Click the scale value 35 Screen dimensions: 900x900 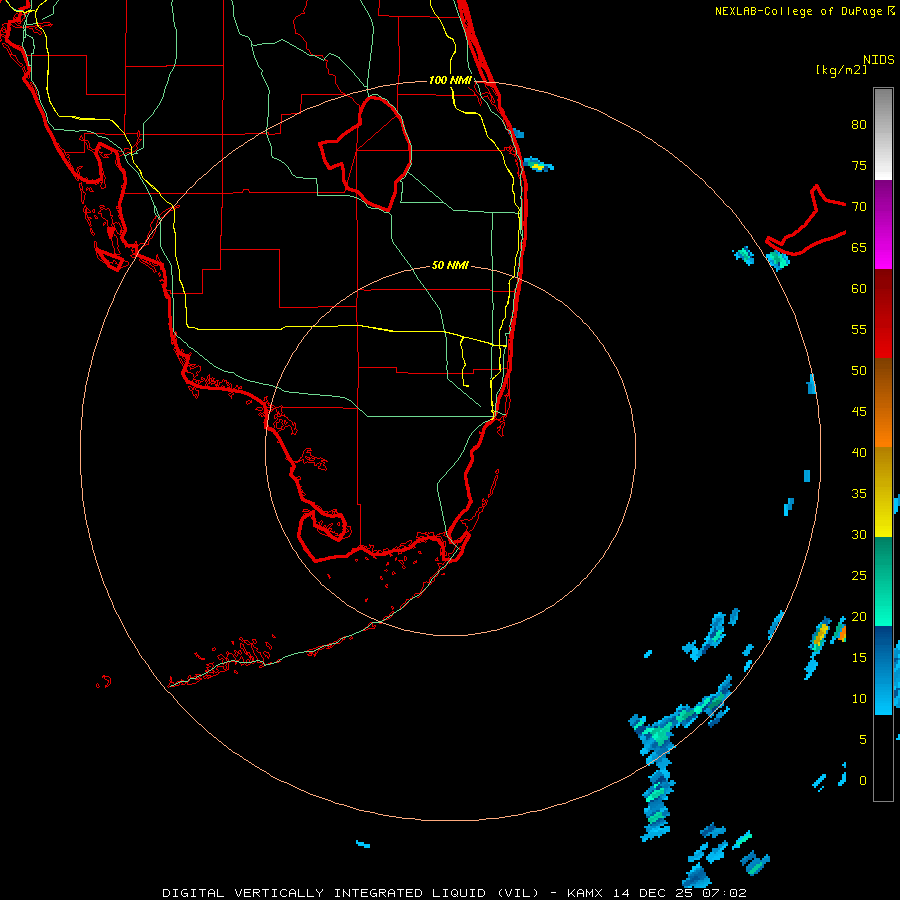coord(859,494)
